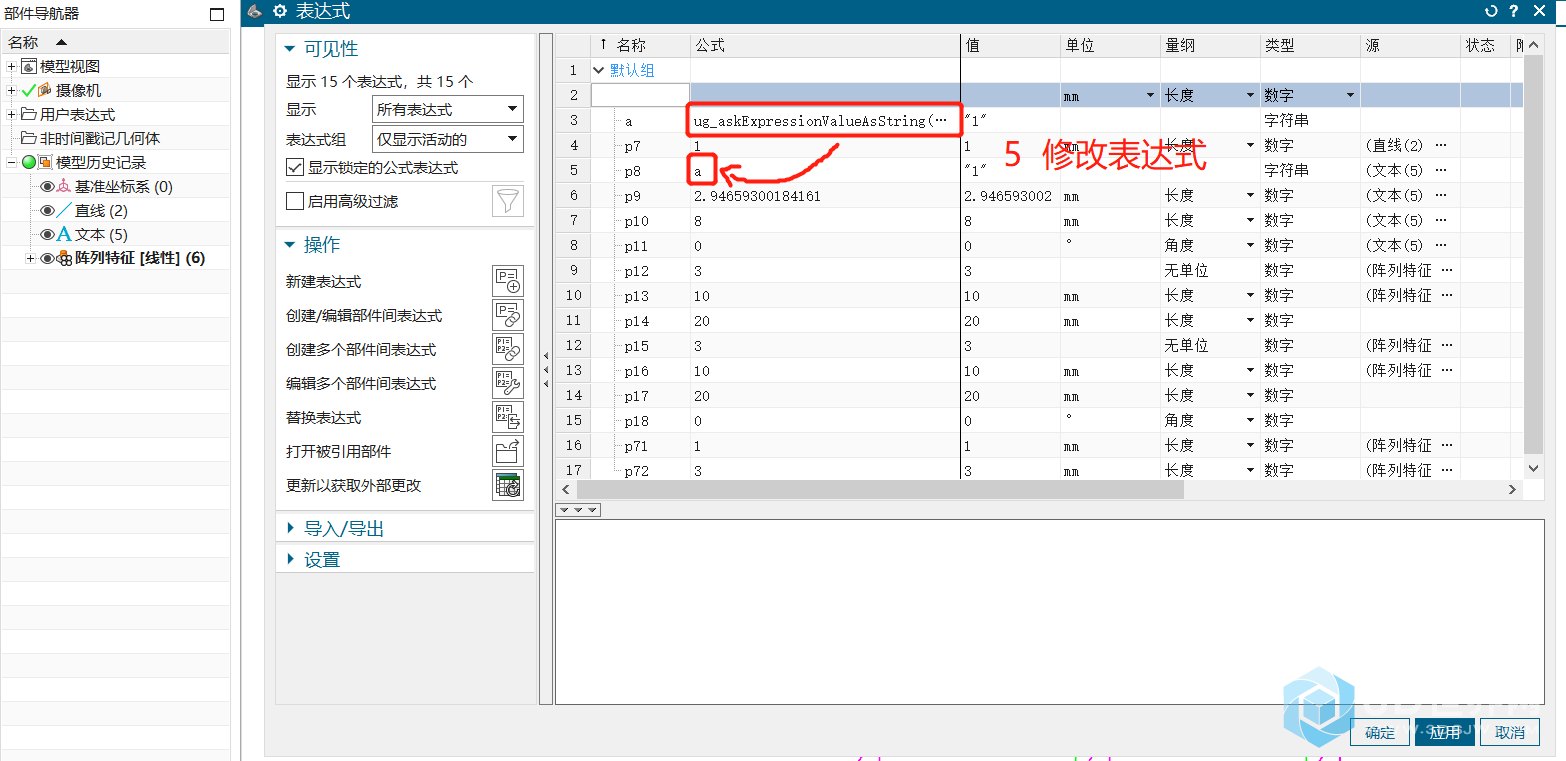
Task: Click the table vertical scrollbar
Action: [x=1533, y=255]
